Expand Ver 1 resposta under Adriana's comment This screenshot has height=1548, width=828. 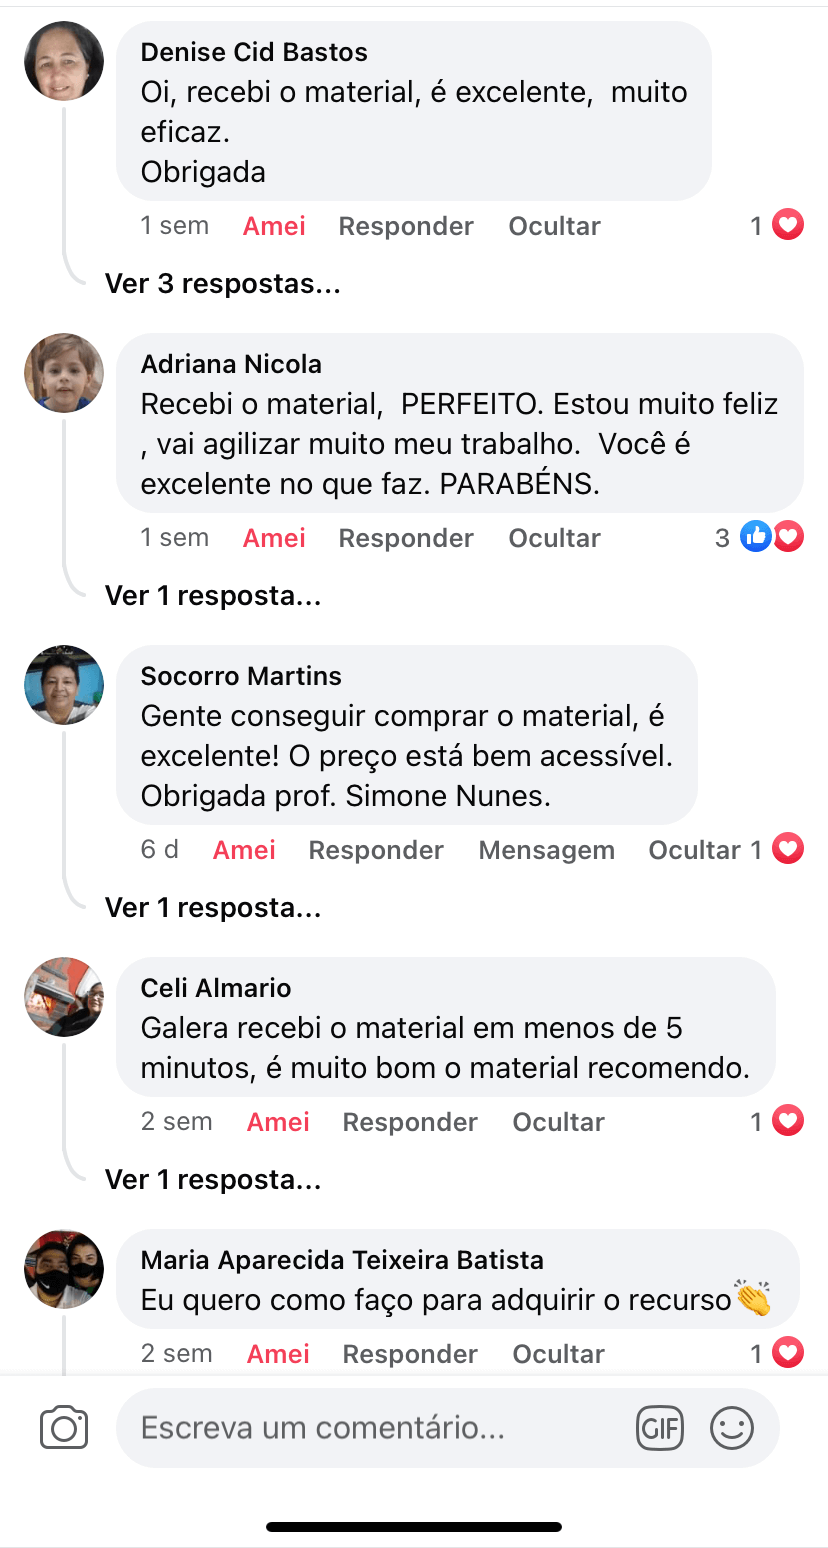[x=213, y=596]
